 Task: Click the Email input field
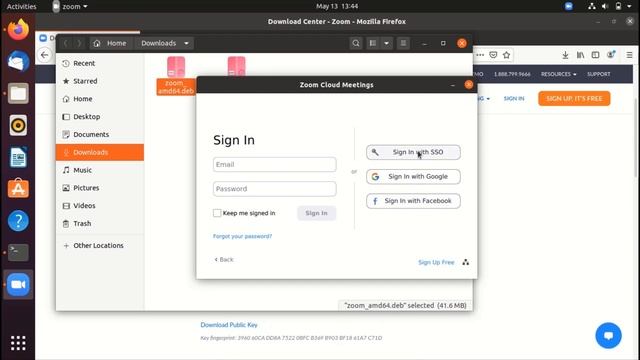tap(274, 164)
